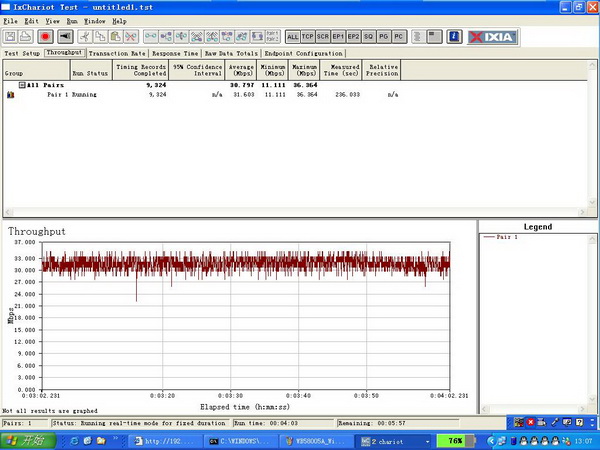The height and width of the screenshot is (450, 600).
Task: Switch to the Transaction Rate tab
Action: (x=117, y=53)
